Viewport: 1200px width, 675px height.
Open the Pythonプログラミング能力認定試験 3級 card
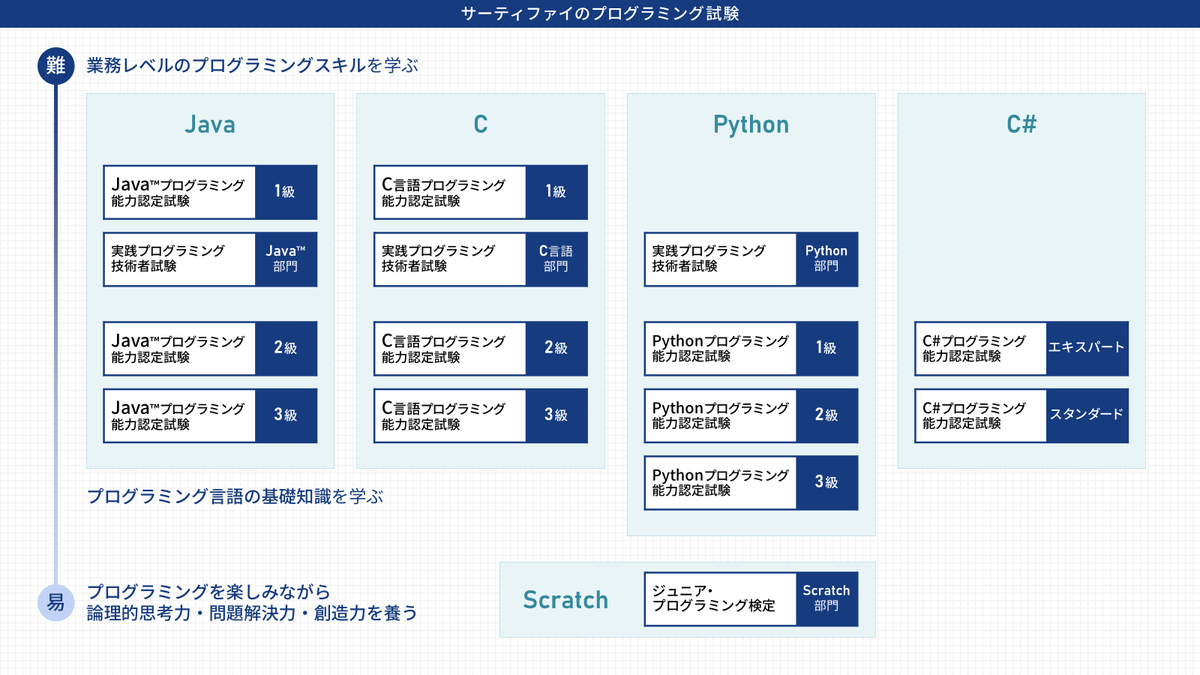coord(751,482)
